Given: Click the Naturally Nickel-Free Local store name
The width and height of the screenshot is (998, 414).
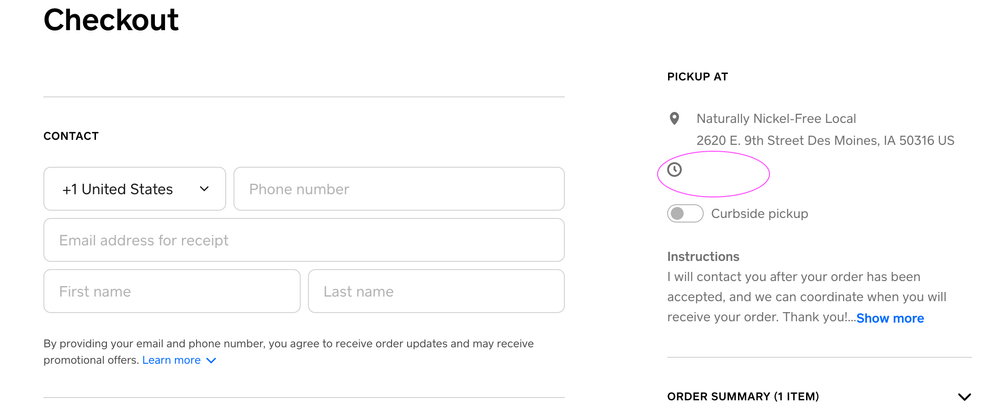Looking at the screenshot, I should pyautogui.click(x=776, y=118).
